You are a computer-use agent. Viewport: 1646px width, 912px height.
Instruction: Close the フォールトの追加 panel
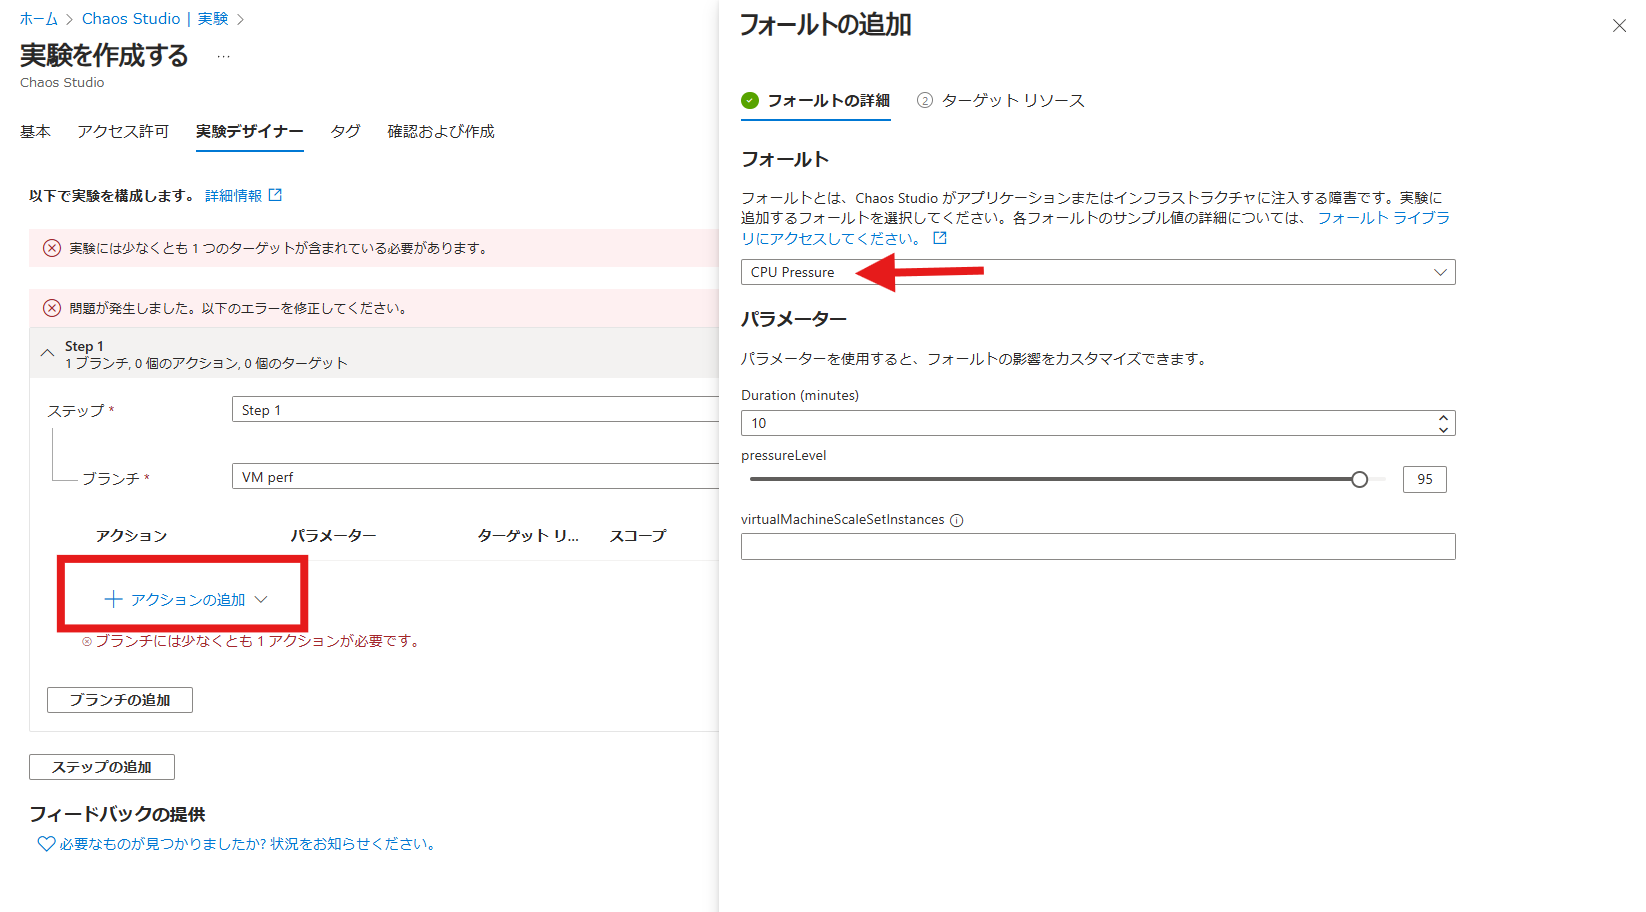click(1619, 26)
